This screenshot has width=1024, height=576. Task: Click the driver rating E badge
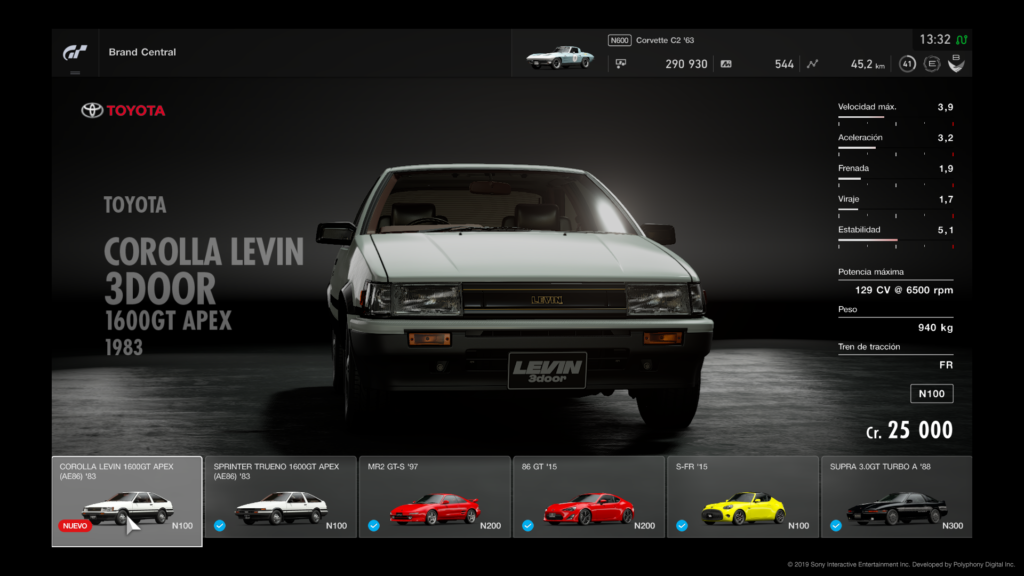[932, 64]
